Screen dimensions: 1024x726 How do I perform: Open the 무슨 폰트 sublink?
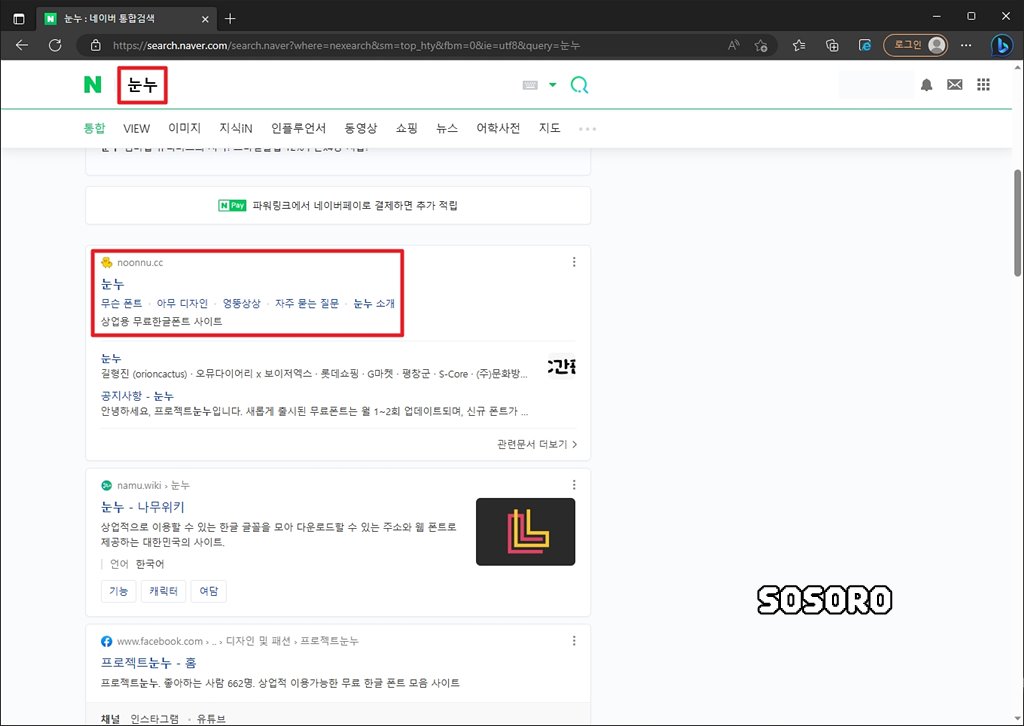click(x=121, y=304)
